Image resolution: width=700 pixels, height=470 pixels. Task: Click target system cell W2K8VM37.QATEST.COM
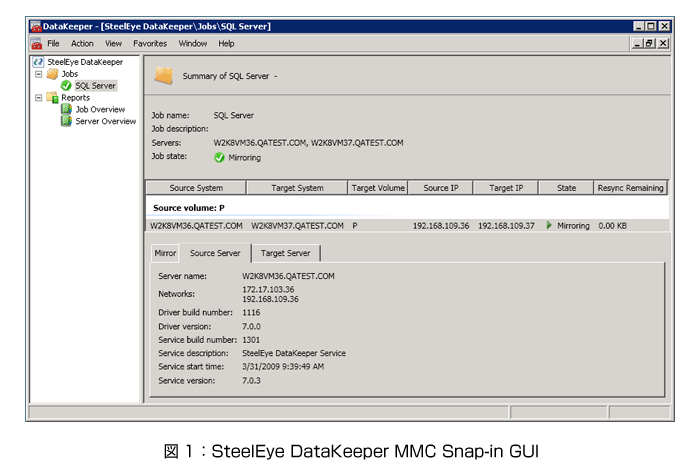coord(297,226)
